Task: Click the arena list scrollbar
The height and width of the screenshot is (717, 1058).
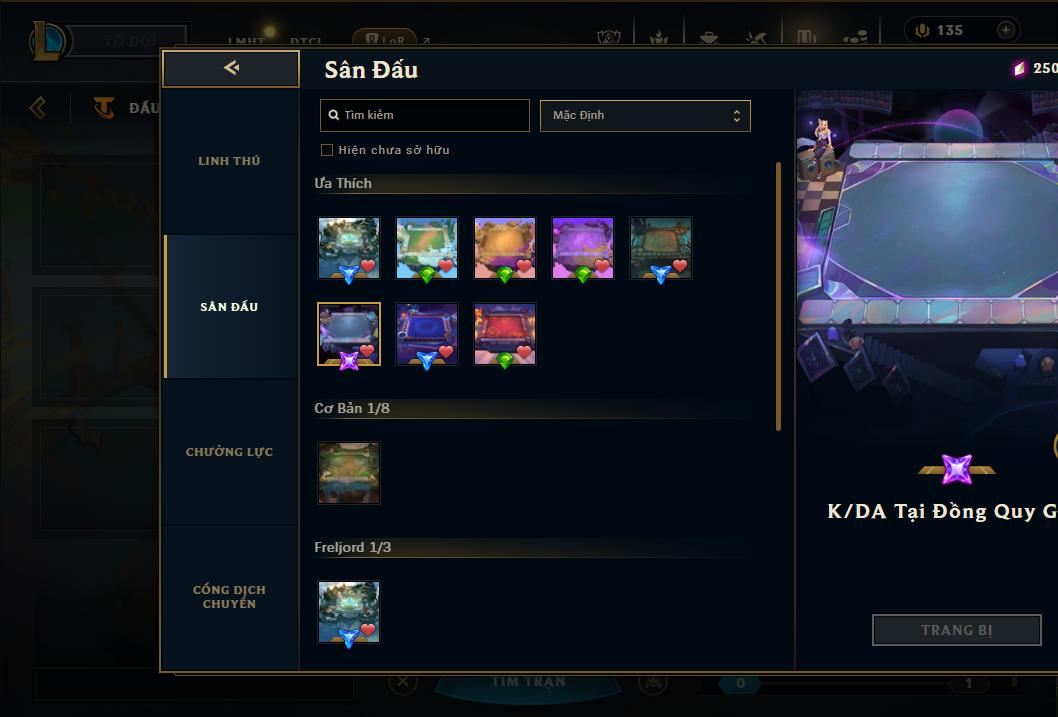Action: point(778,296)
